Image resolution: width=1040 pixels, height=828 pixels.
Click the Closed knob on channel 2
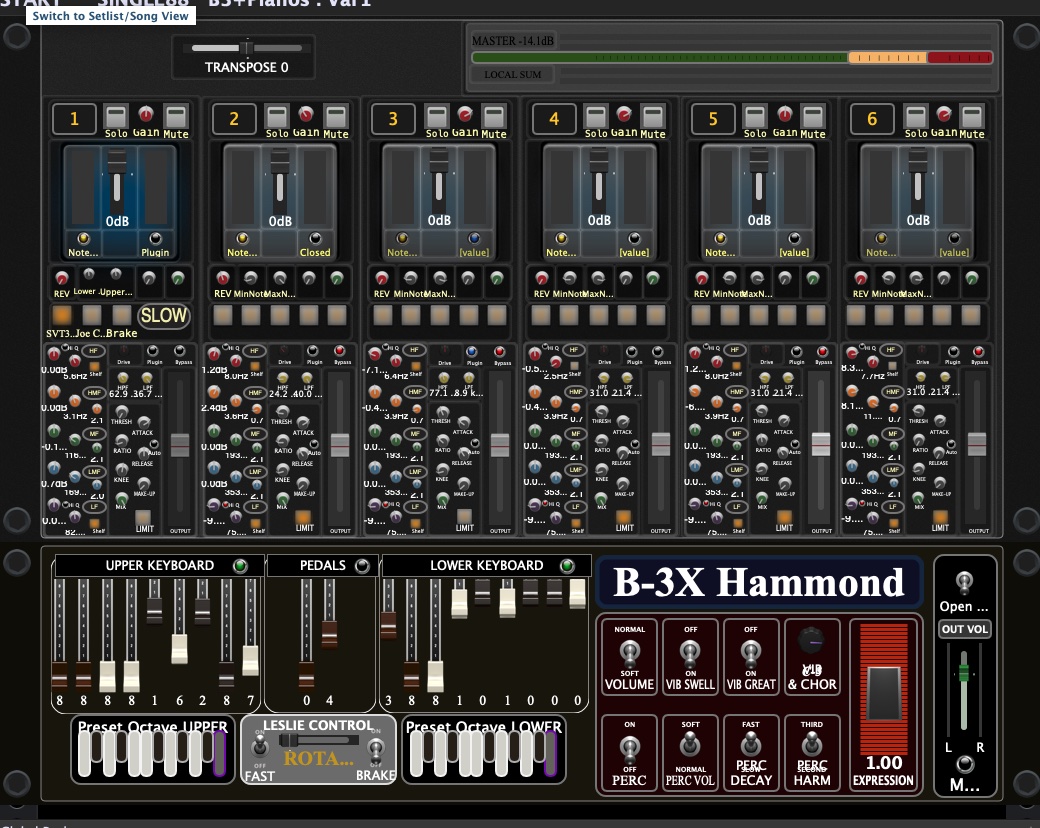coord(315,238)
